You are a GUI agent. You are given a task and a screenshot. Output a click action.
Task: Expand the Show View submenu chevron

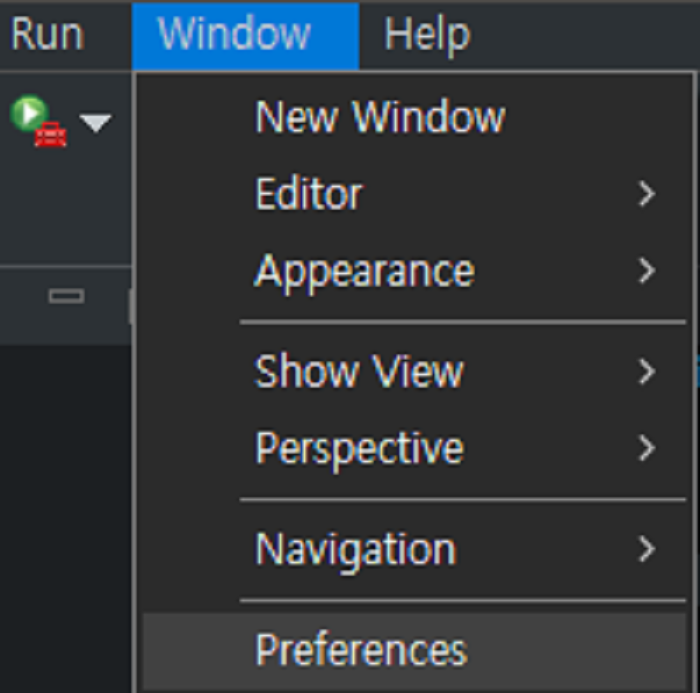coord(647,372)
